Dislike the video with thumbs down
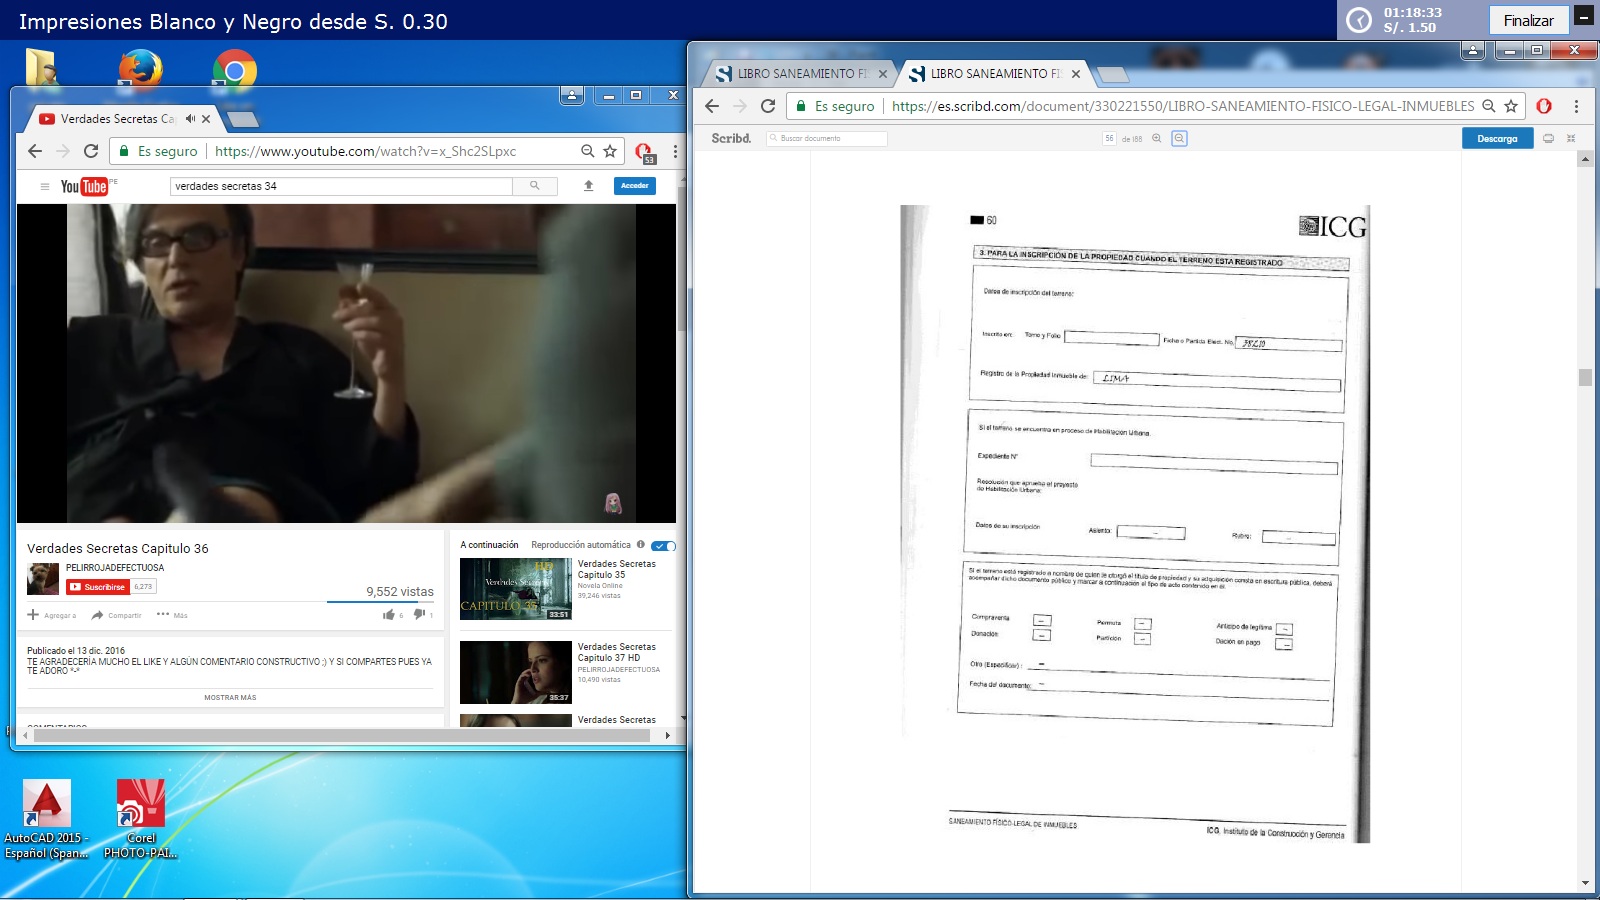The image size is (1600, 900). (419, 615)
